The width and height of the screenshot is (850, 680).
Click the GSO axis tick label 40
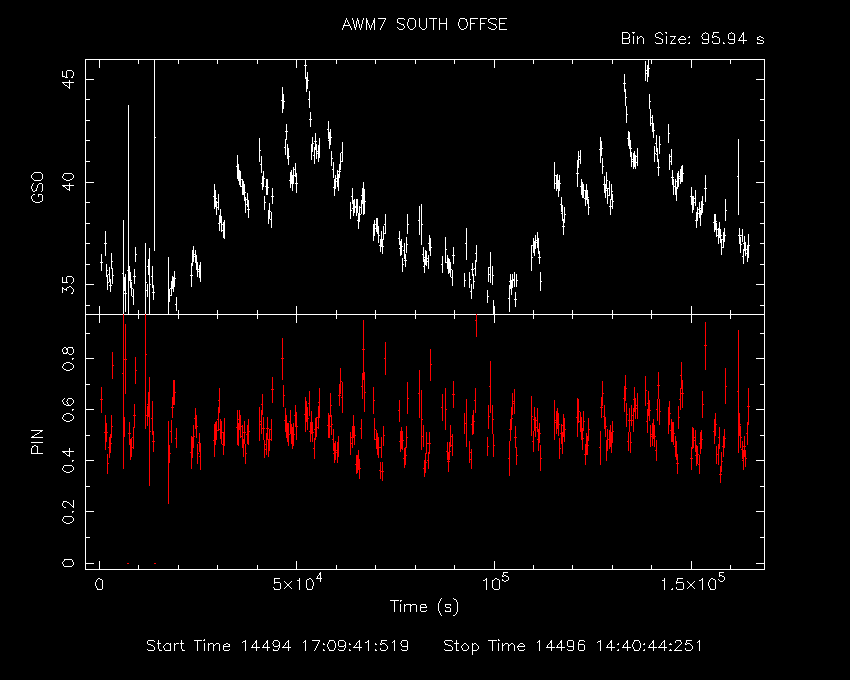(x=68, y=183)
